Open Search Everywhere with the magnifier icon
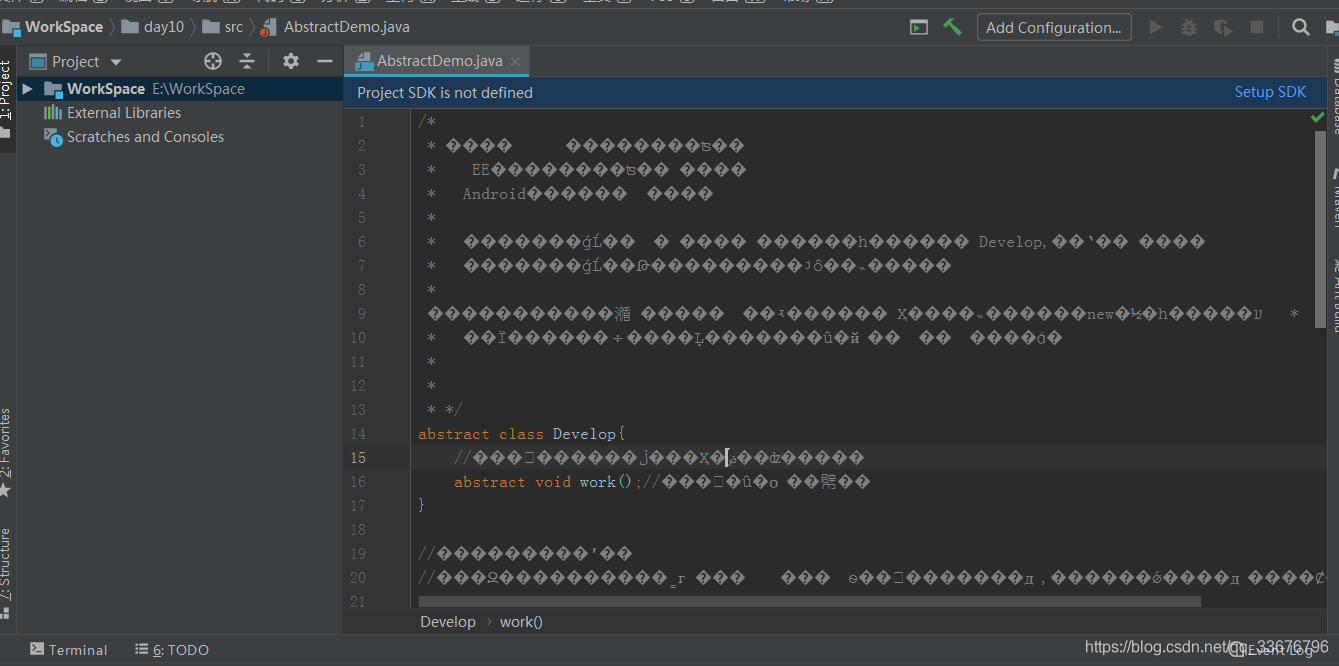This screenshot has height=666, width=1339. click(1298, 27)
